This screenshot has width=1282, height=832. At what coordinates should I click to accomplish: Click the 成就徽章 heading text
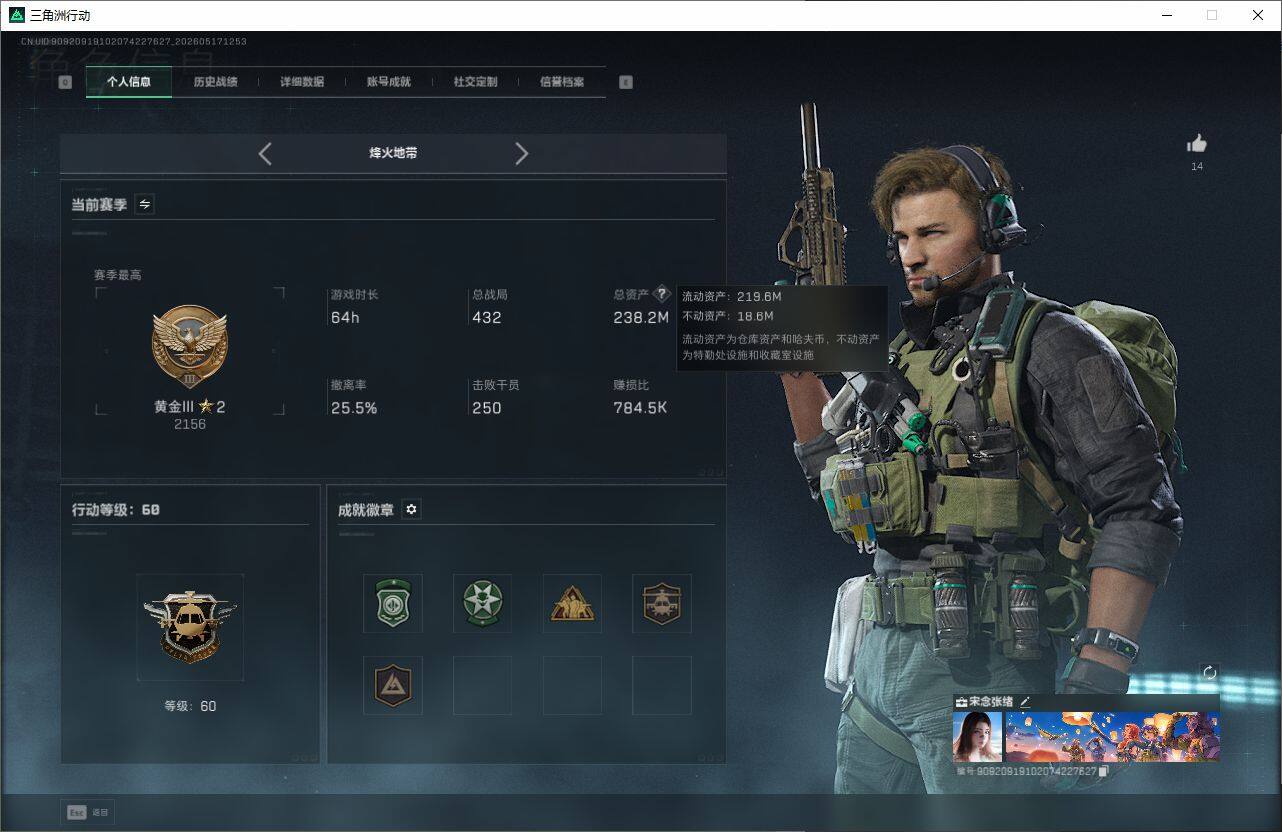(x=366, y=510)
